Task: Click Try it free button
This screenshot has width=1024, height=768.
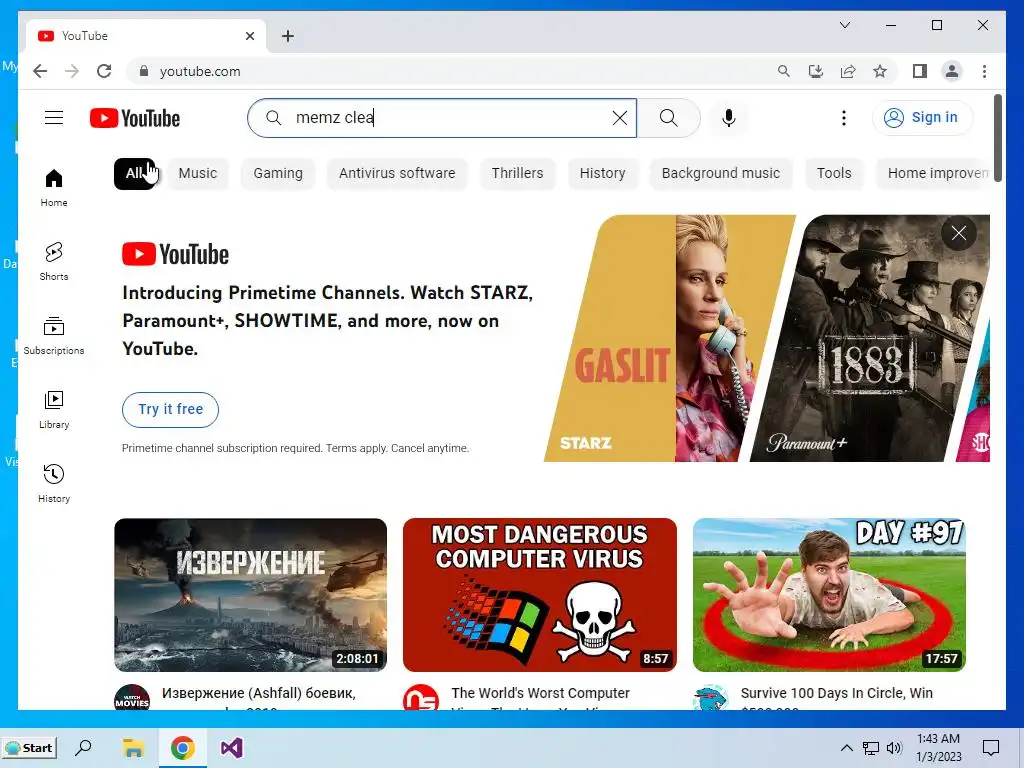Action: pyautogui.click(x=170, y=409)
